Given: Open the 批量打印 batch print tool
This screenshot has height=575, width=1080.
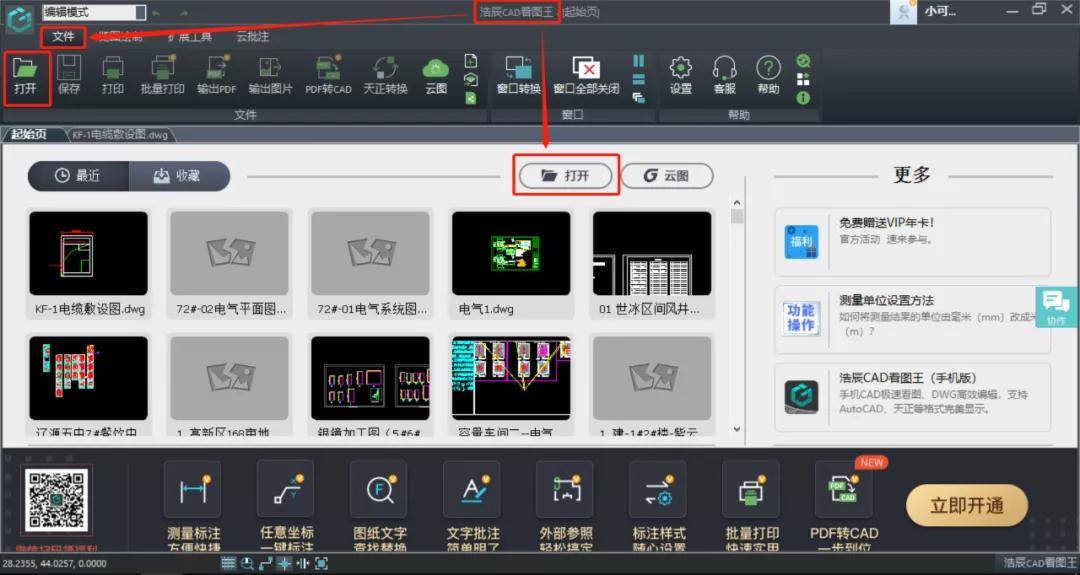Looking at the screenshot, I should [163, 75].
